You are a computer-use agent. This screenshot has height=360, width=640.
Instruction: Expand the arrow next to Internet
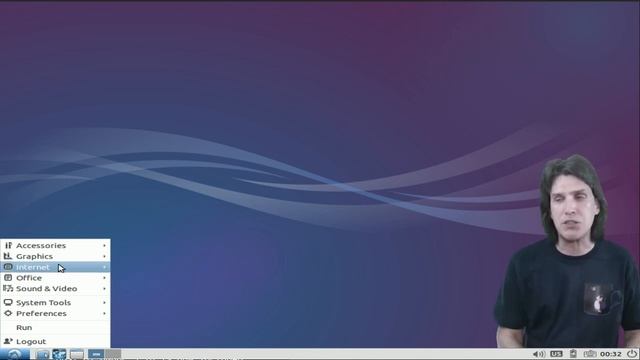pos(104,267)
